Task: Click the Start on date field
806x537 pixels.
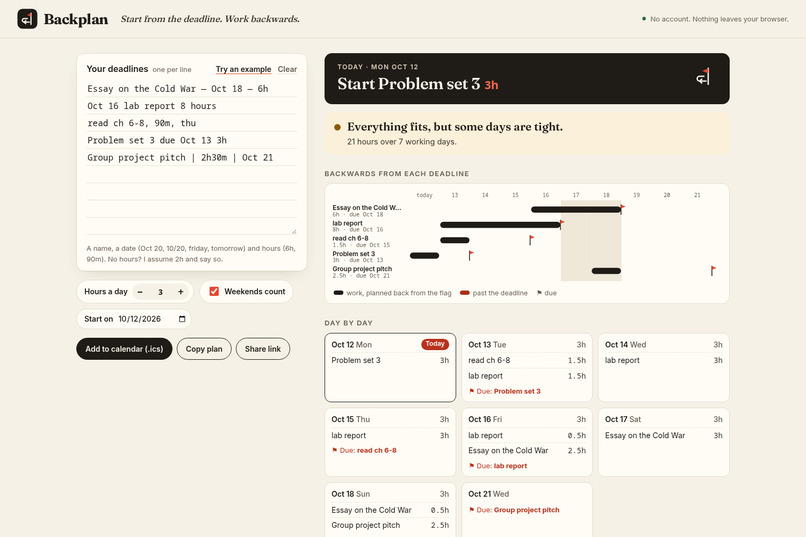Action: pos(152,319)
